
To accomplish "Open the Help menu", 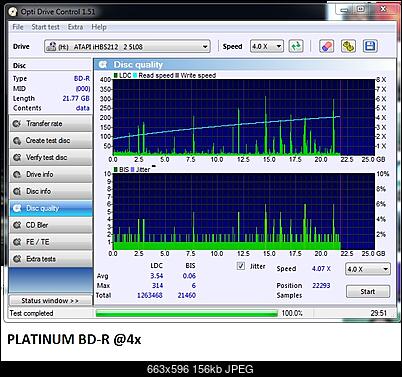I will pos(99,27).
